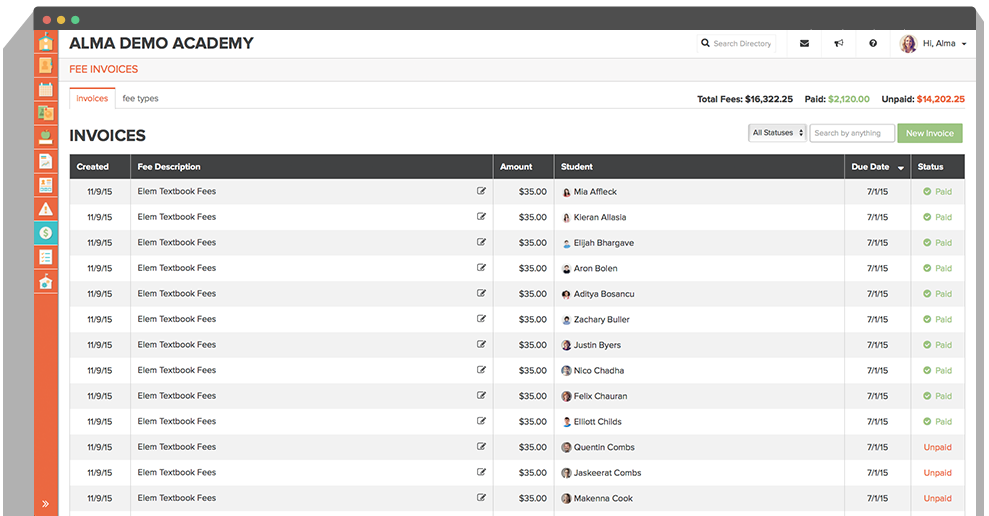Open the calendar icon in sidebar
Image resolution: width=989 pixels, height=516 pixels.
click(46, 90)
